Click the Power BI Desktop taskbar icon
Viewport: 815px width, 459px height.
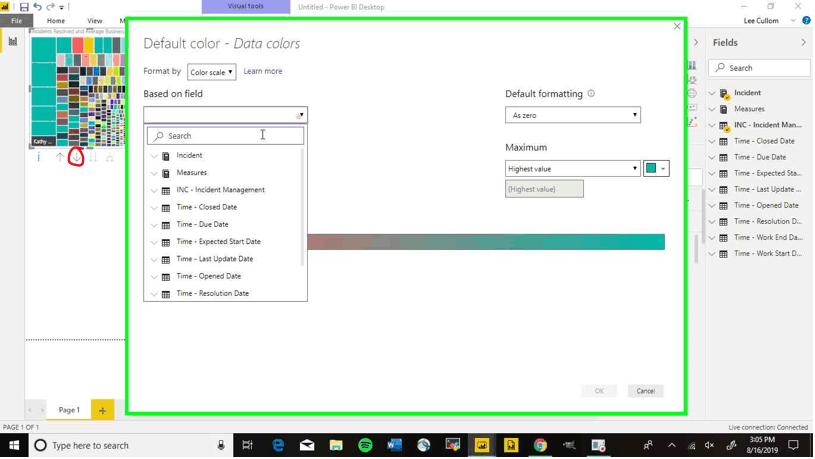pyautogui.click(x=482, y=445)
